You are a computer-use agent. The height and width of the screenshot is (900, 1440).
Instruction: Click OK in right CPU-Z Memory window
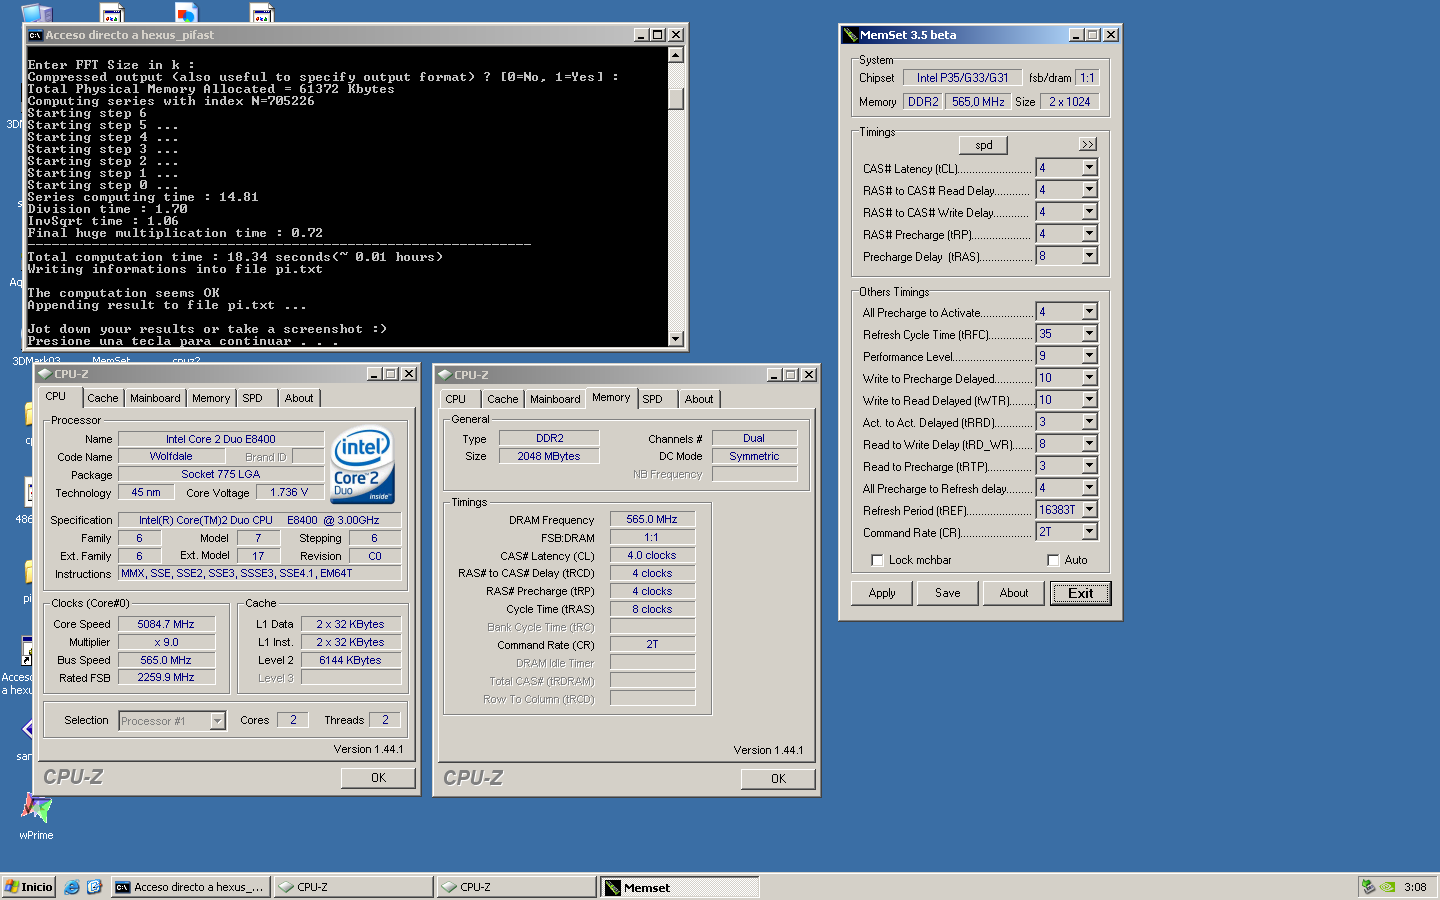778,779
